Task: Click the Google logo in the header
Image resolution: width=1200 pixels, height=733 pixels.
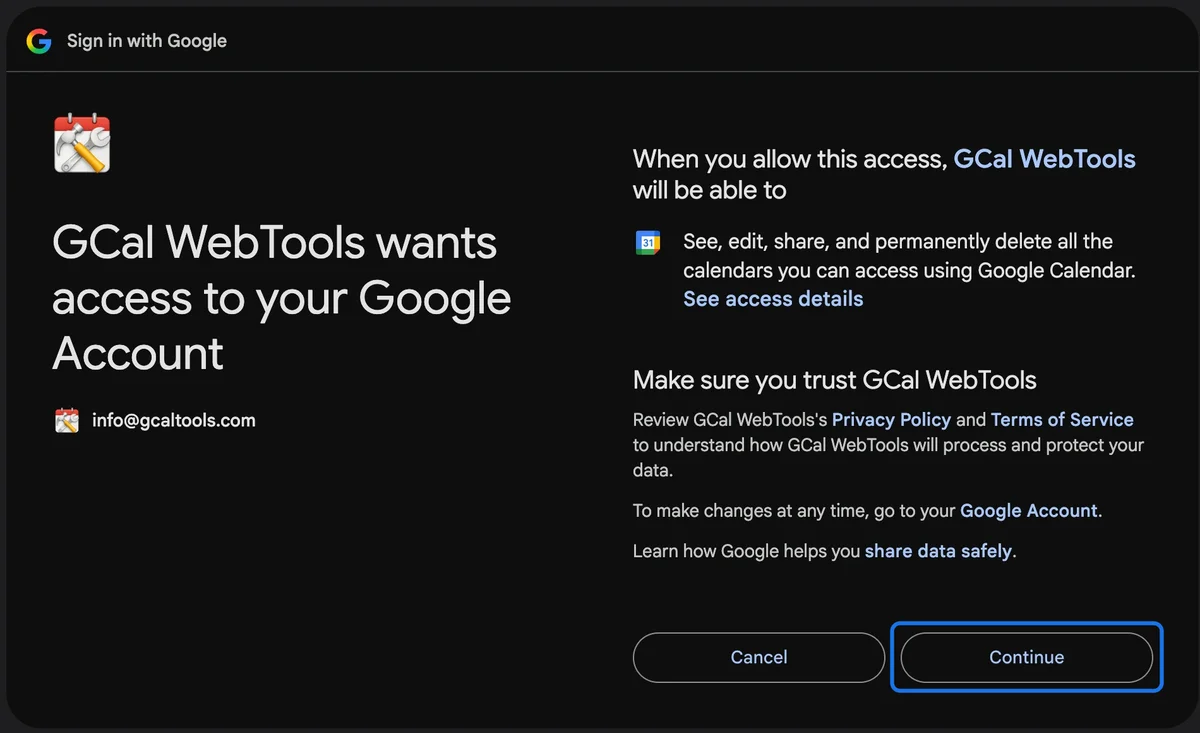Action: coord(39,41)
